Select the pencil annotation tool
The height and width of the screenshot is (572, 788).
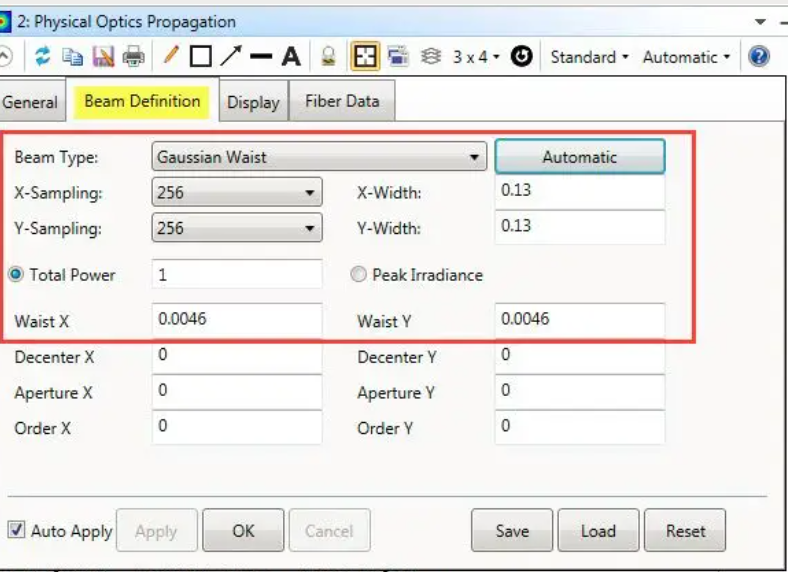171,56
